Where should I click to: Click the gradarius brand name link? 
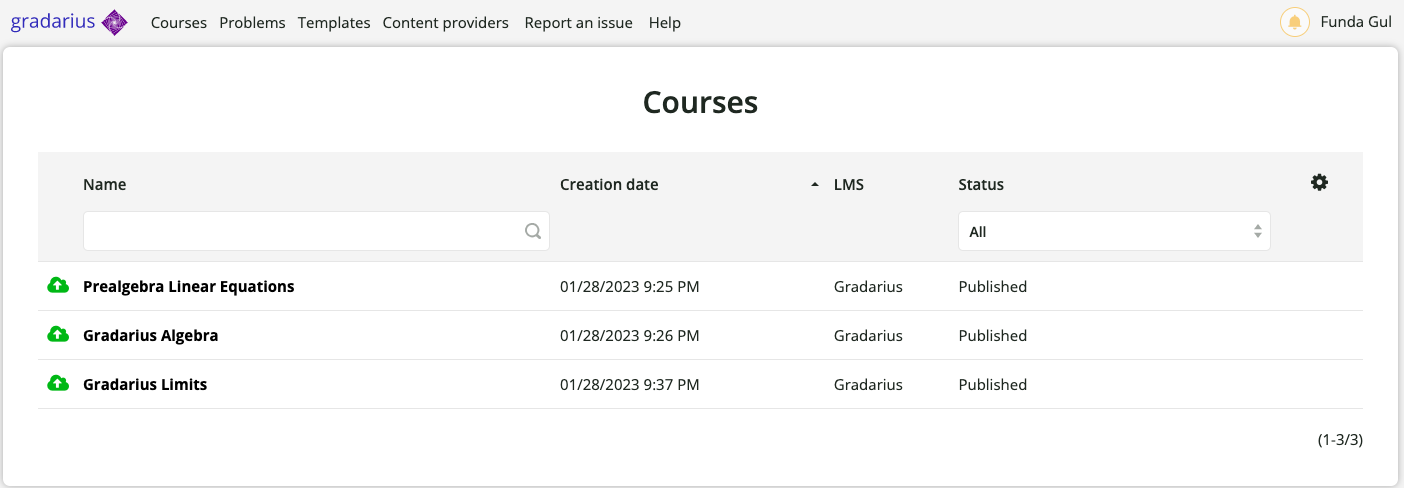53,22
